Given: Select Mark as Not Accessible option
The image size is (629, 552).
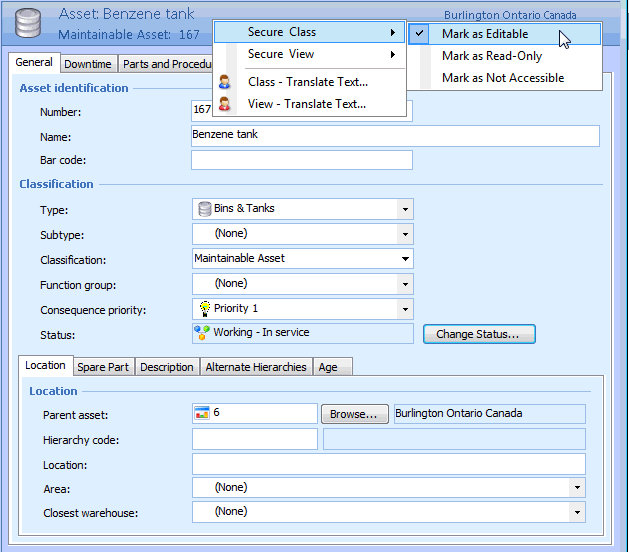Looking at the screenshot, I should [x=505, y=78].
